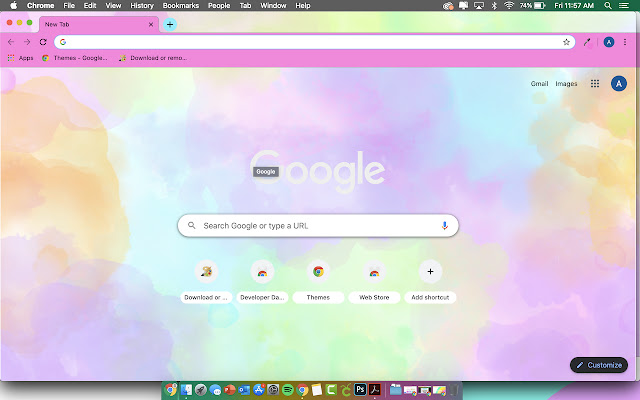
Task: Launch Photoshop from the dock
Action: [360, 390]
